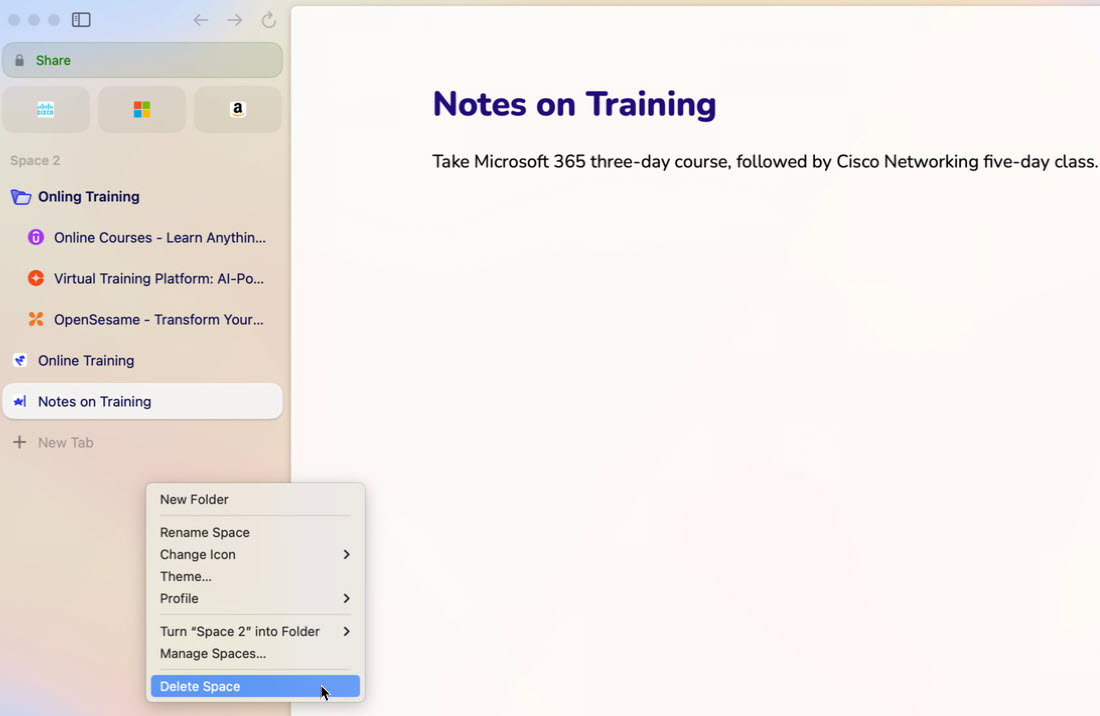Collapse the Onling Training folder
Image resolution: width=1100 pixels, height=716 pixels.
coord(21,197)
